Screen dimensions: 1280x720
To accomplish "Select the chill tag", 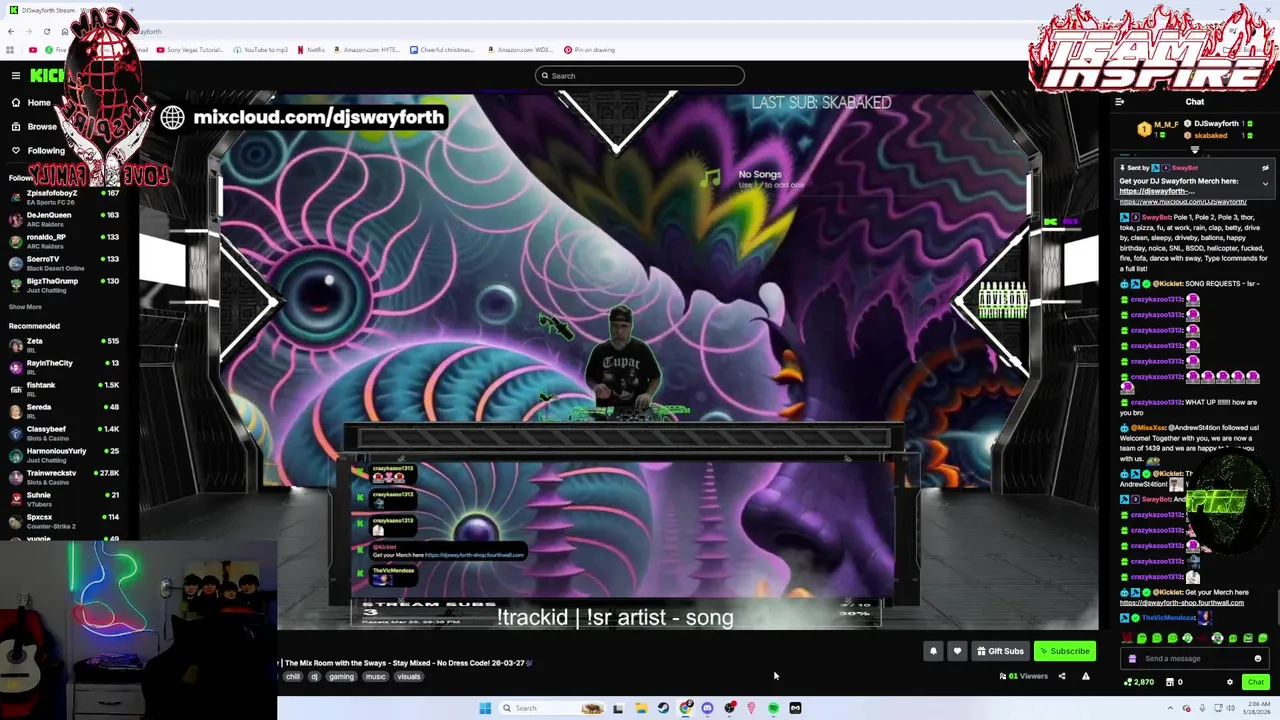I will [292, 676].
